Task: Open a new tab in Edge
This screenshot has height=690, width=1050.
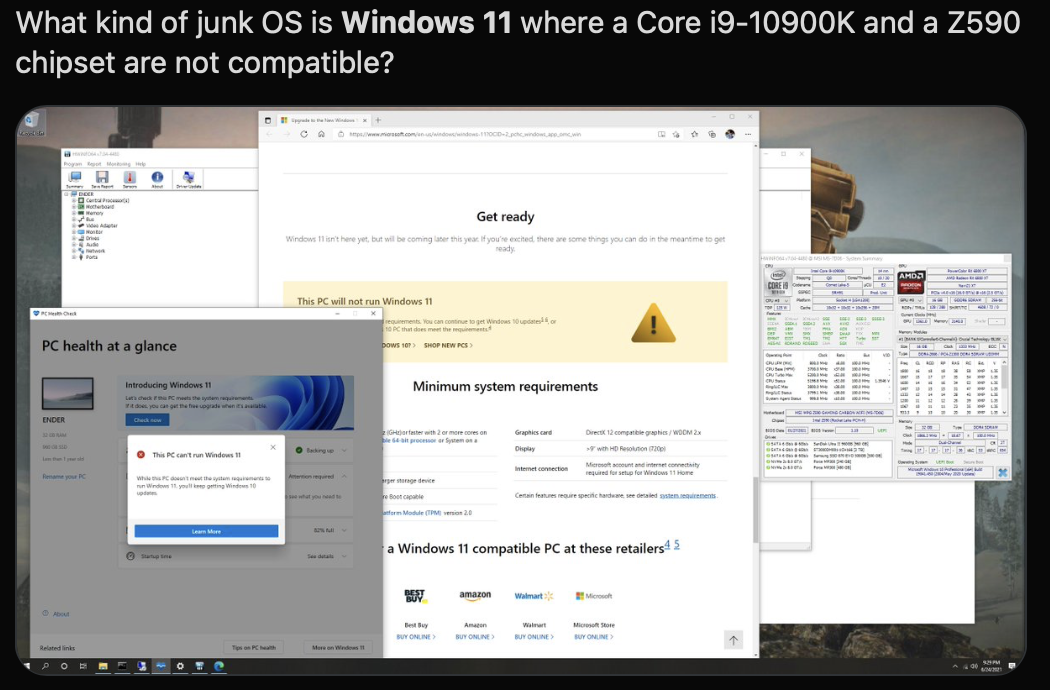Action: coord(378,121)
